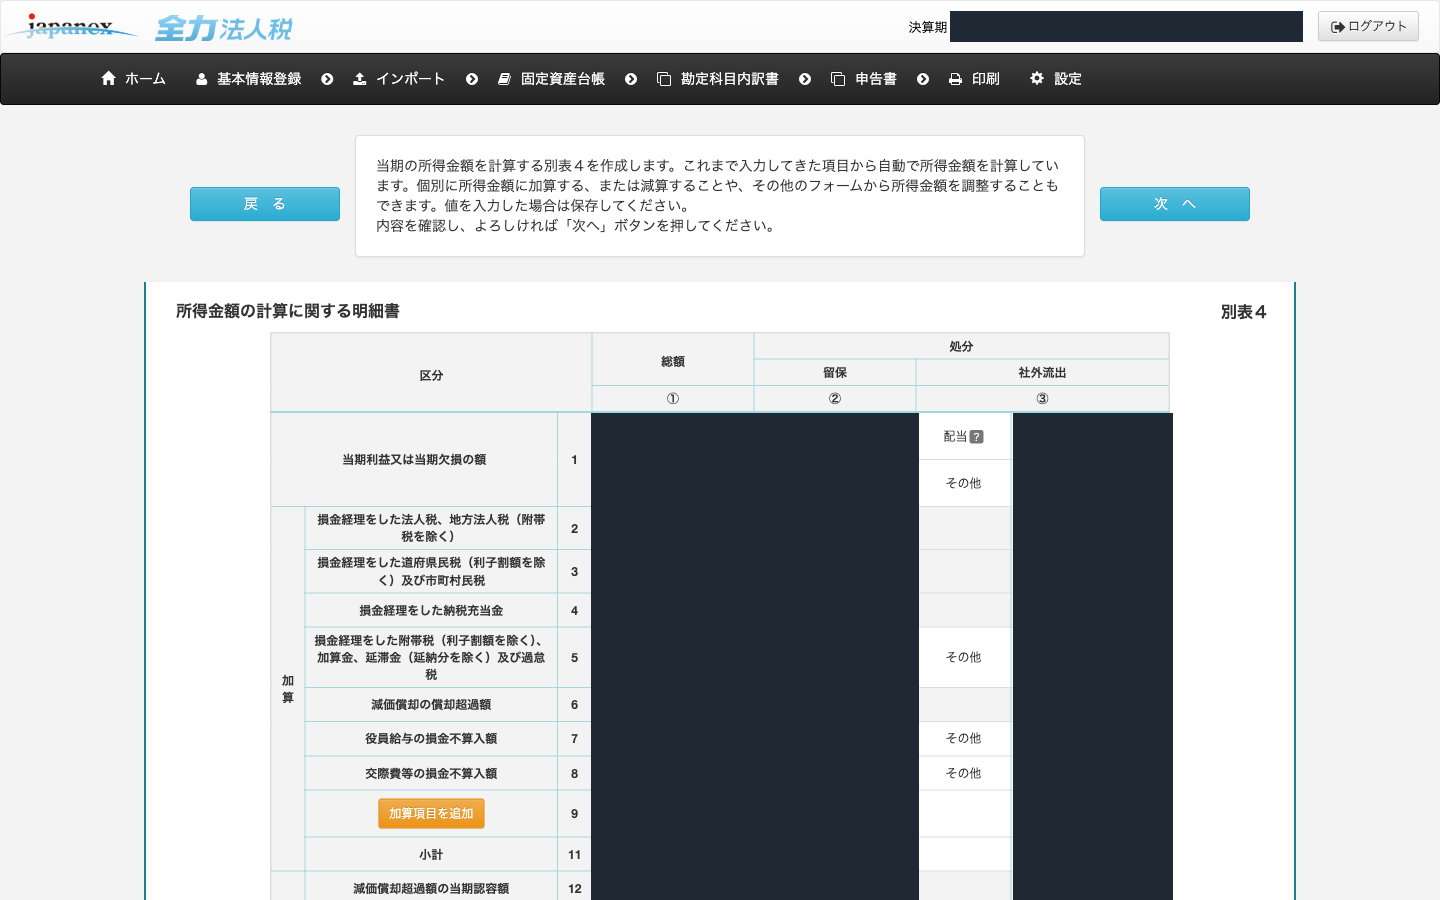Click the 損金経理をした道府県民税 row label
Screen dimensions: 1440x900
(431, 572)
